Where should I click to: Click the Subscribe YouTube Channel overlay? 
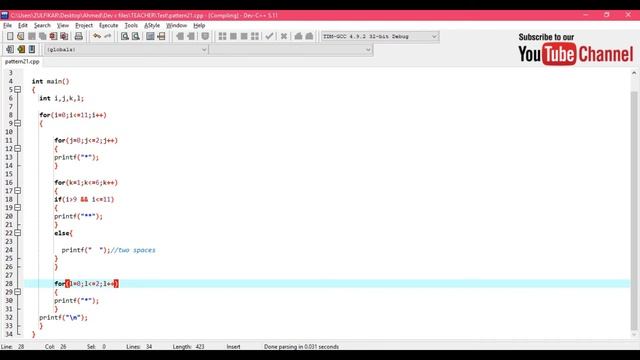click(576, 49)
